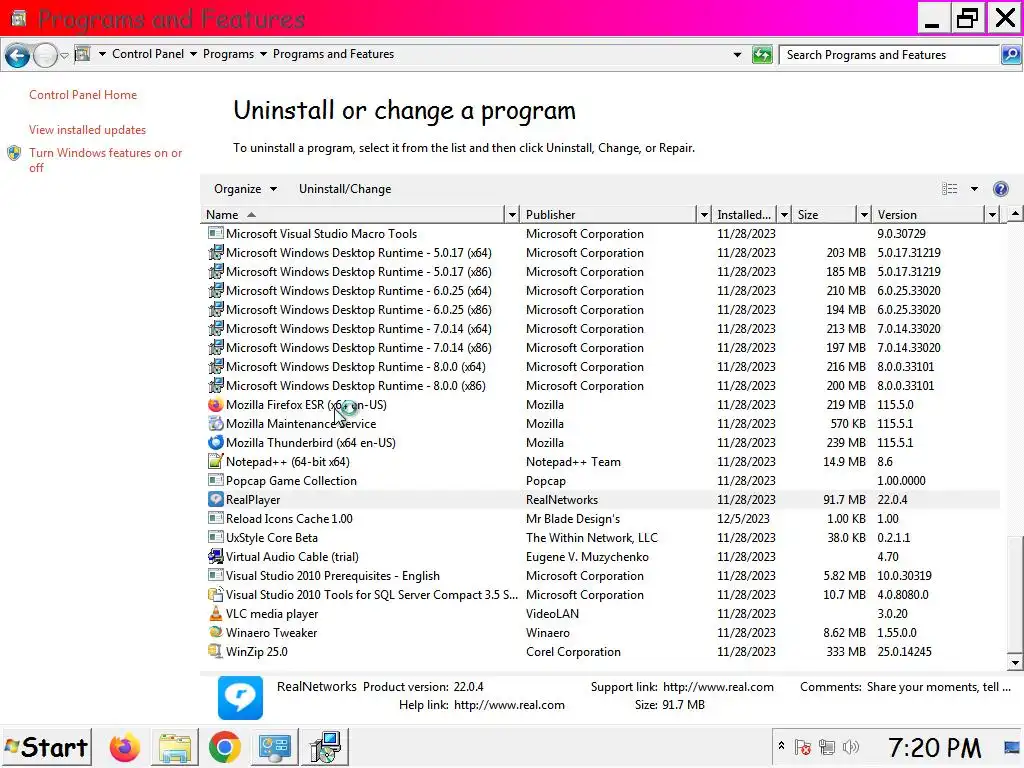This screenshot has width=1024, height=768.
Task: Sort list by Size column header
Action: 824,215
